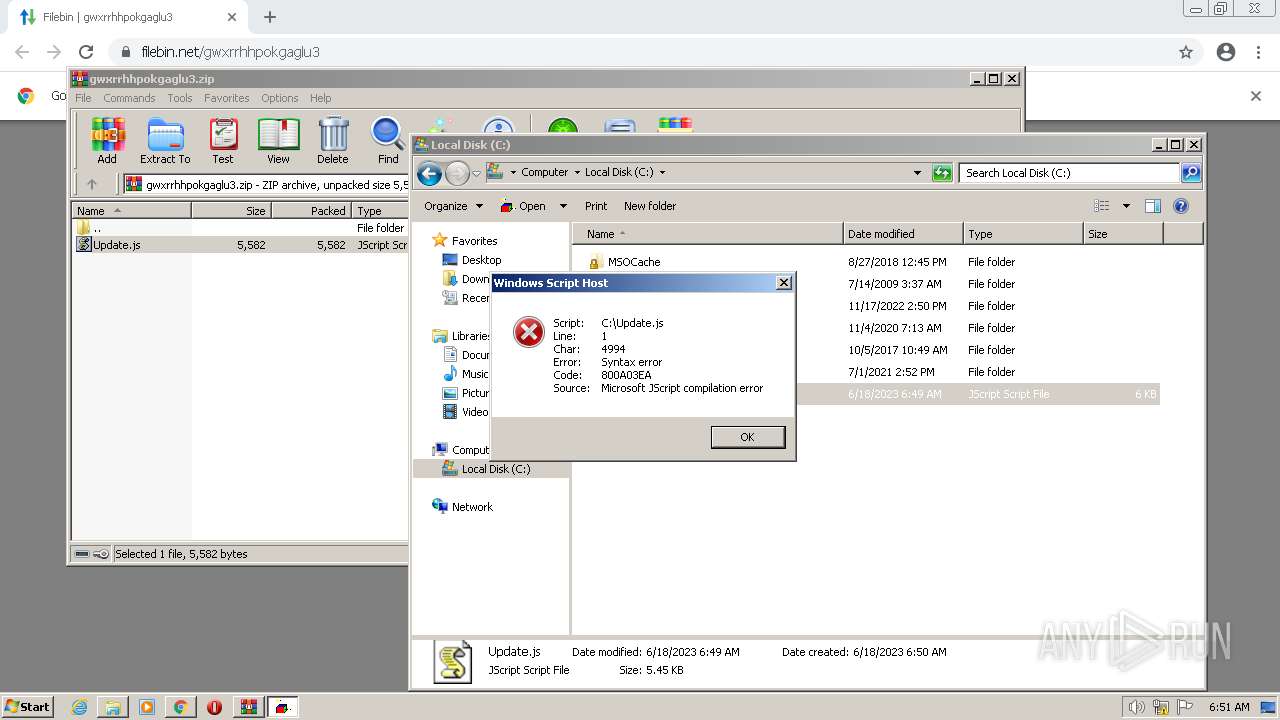Run the Test archive tool in WinRAR
Viewport: 1280px width, 720px height.
tap(223, 141)
